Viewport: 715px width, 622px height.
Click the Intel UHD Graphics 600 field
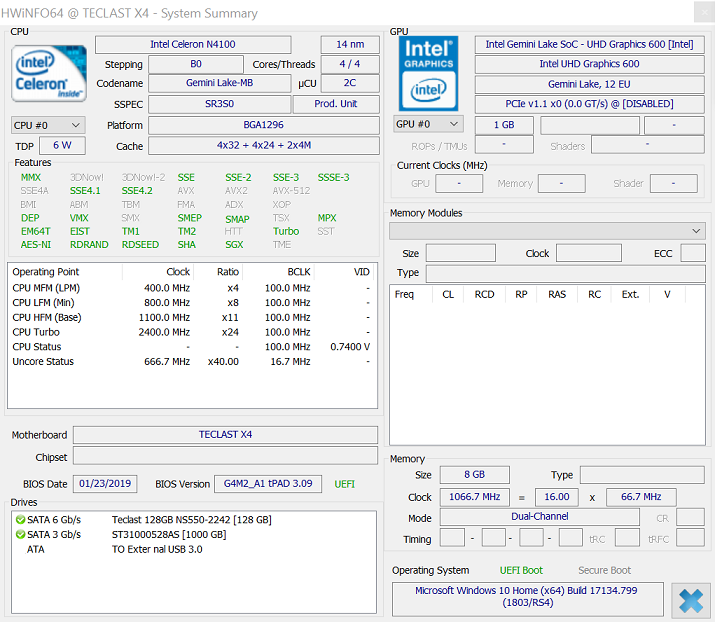[x=589, y=64]
